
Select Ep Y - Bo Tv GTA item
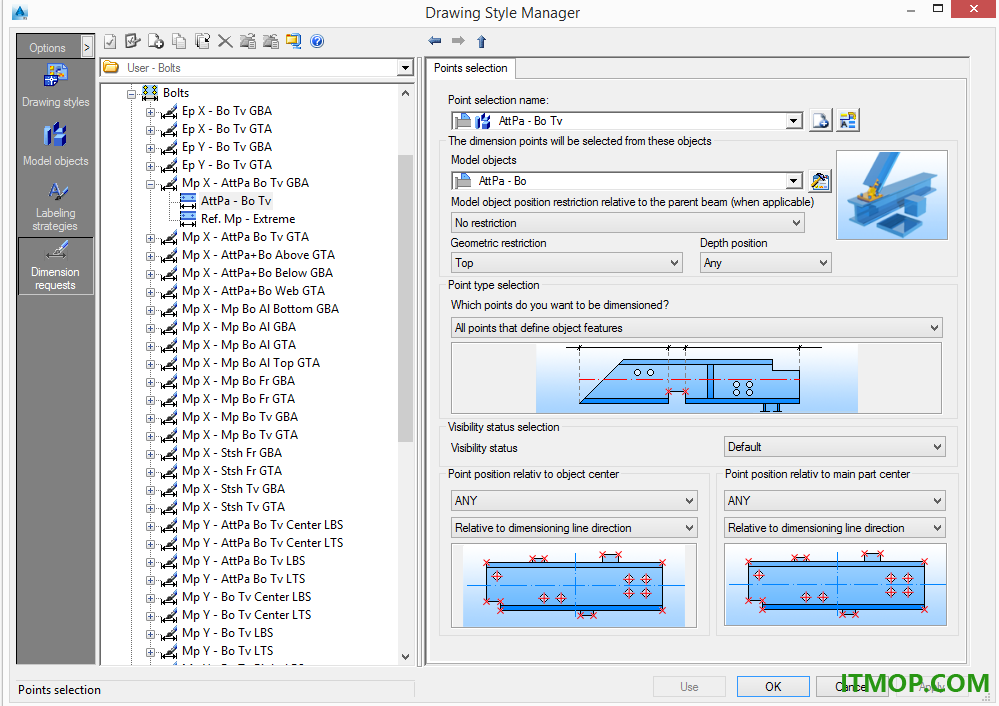[227, 164]
